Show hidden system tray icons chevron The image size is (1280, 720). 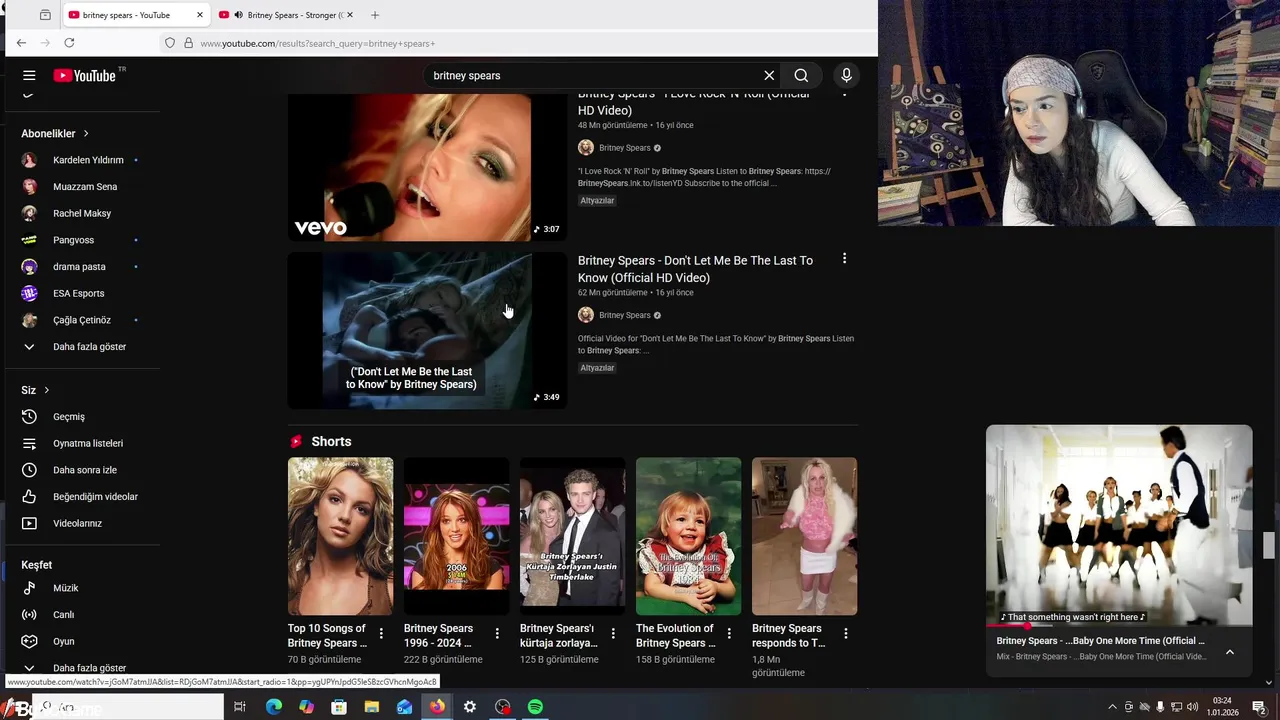click(1112, 707)
